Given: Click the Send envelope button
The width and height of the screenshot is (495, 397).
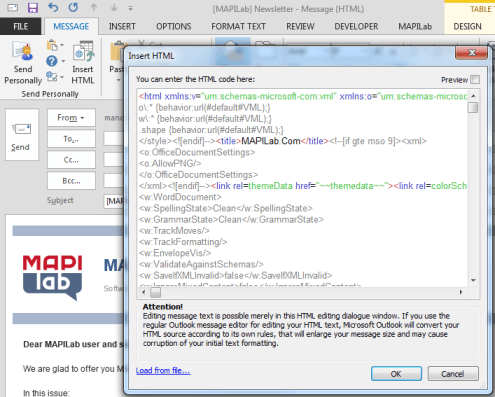Looking at the screenshot, I should coord(22,135).
